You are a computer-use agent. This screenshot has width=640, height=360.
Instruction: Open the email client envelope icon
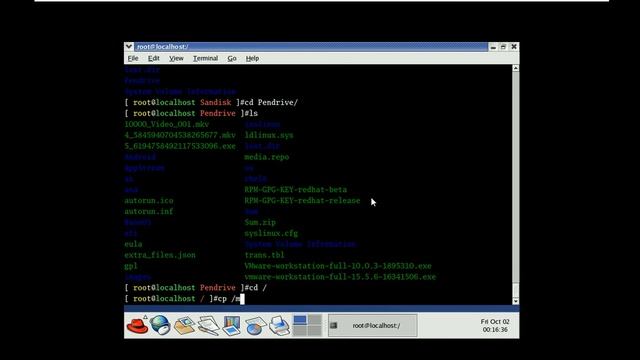point(184,326)
